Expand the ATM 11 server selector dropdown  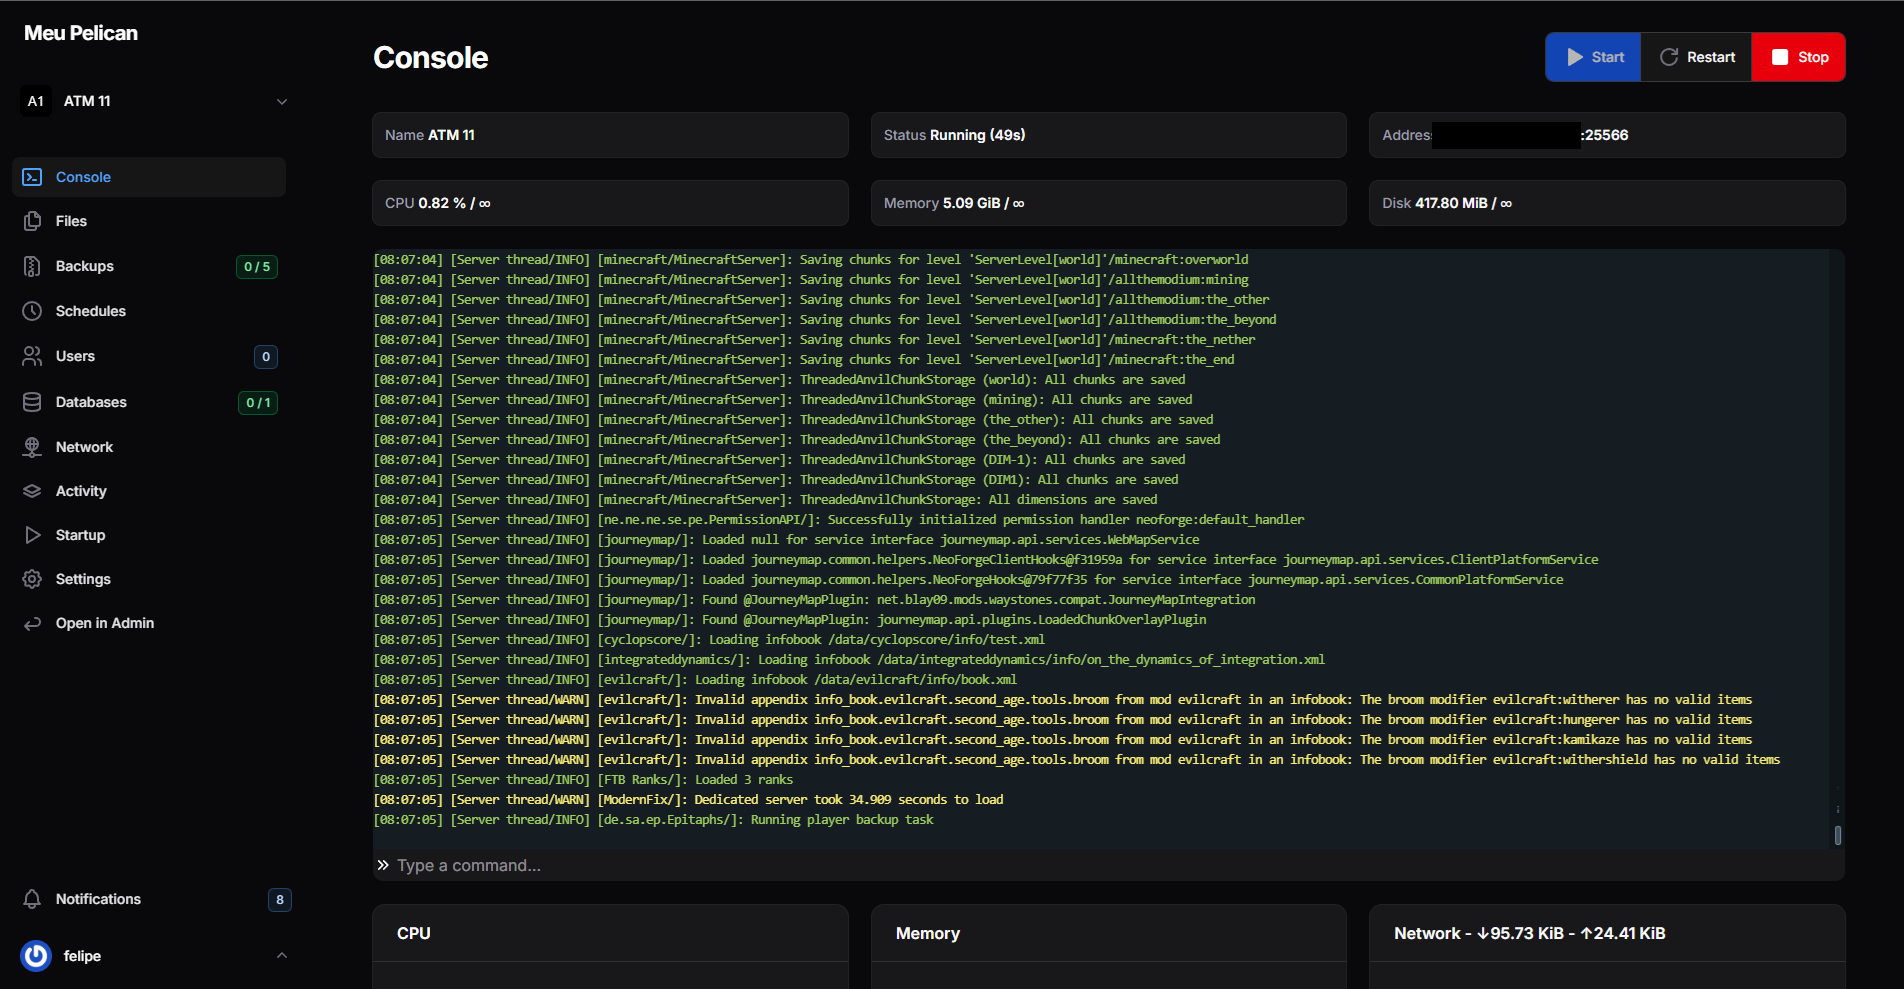[282, 101]
